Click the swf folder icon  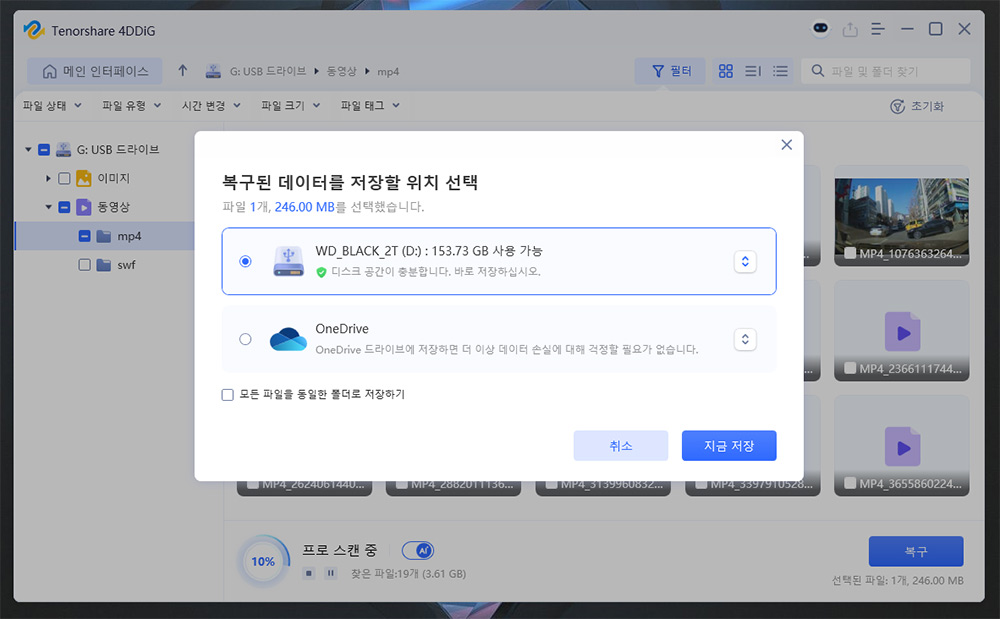(104, 265)
